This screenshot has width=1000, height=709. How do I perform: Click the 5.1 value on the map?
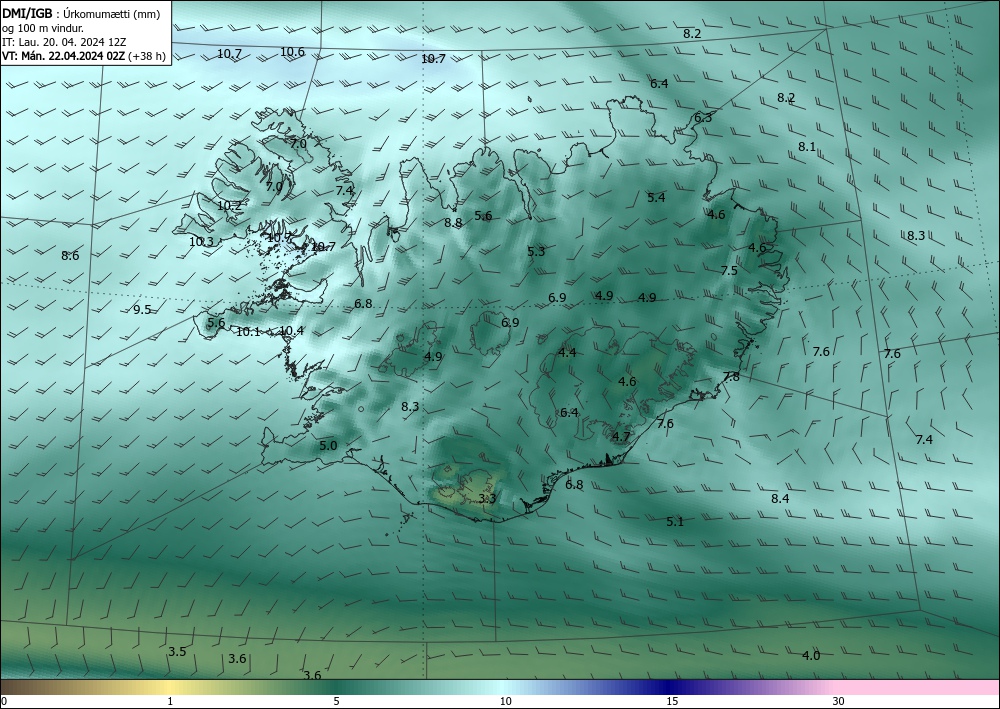[x=675, y=522]
